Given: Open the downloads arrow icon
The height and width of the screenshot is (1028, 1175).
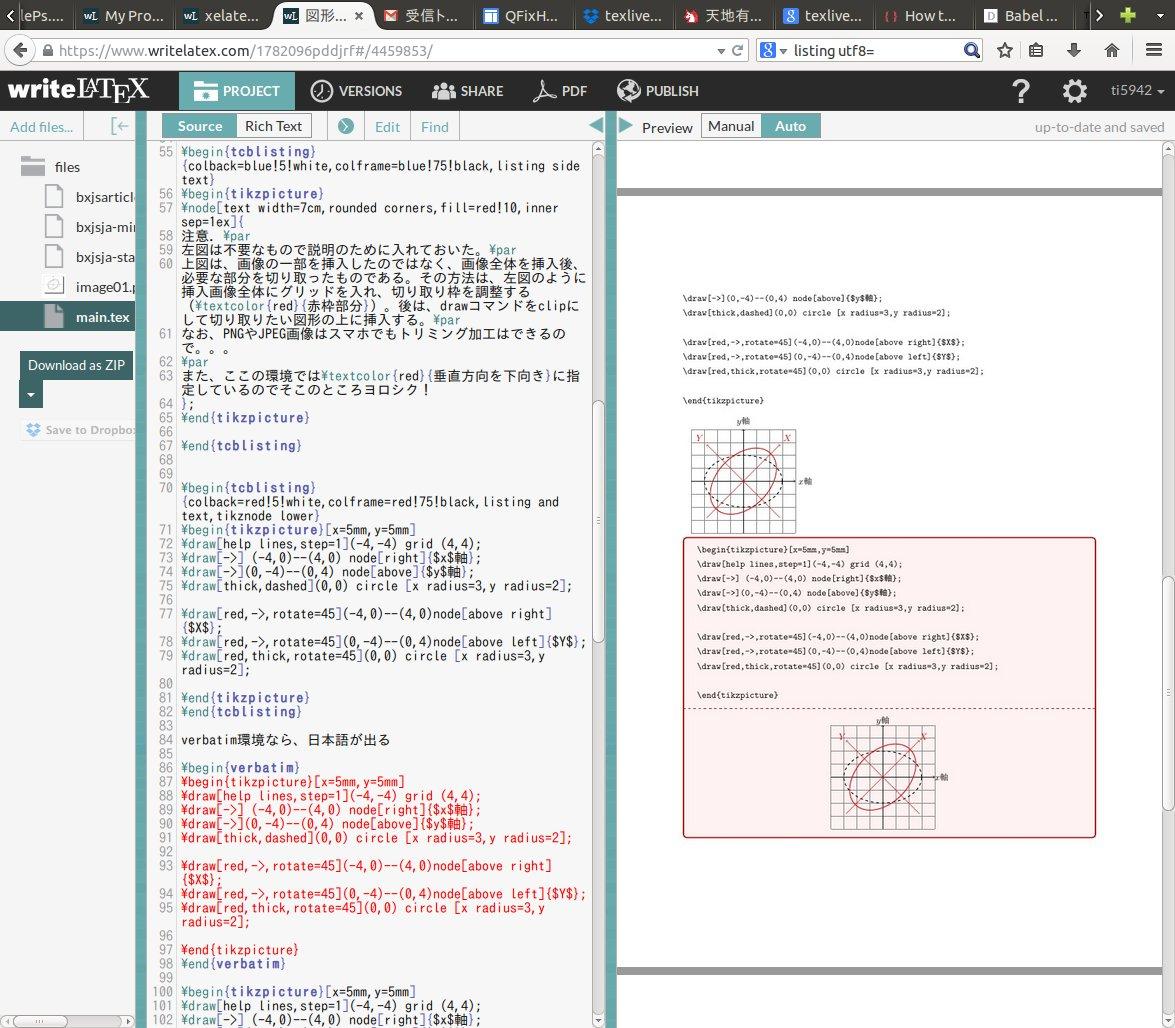Looking at the screenshot, I should (1073, 50).
